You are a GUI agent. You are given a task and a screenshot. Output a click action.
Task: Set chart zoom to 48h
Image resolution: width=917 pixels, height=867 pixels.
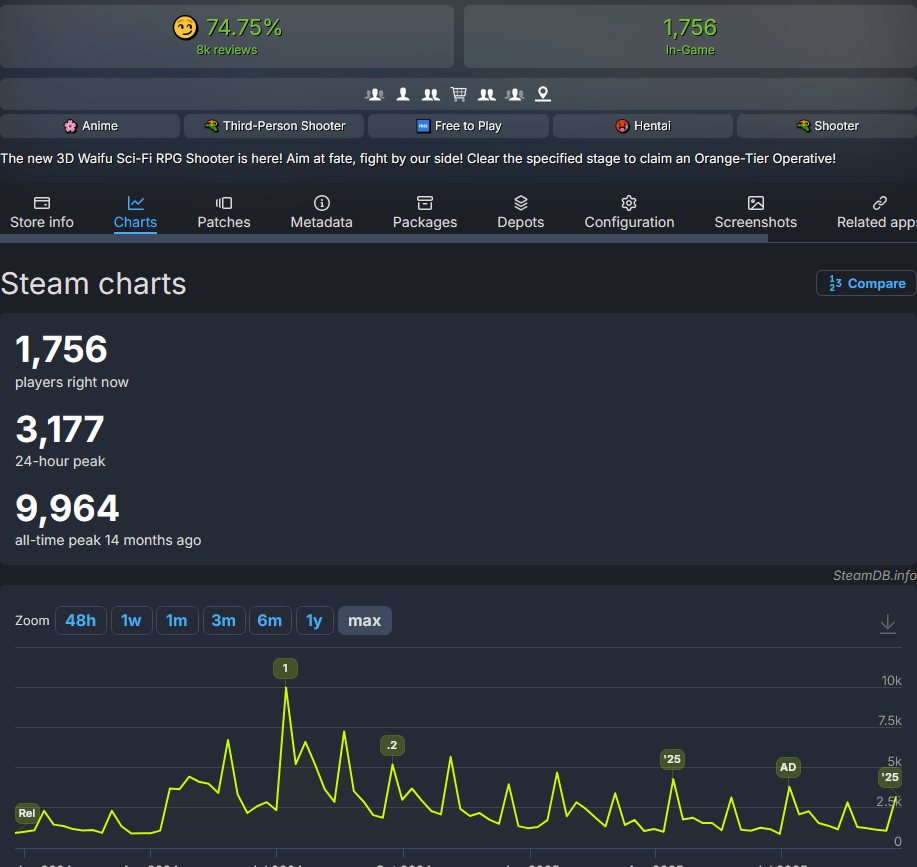point(80,621)
